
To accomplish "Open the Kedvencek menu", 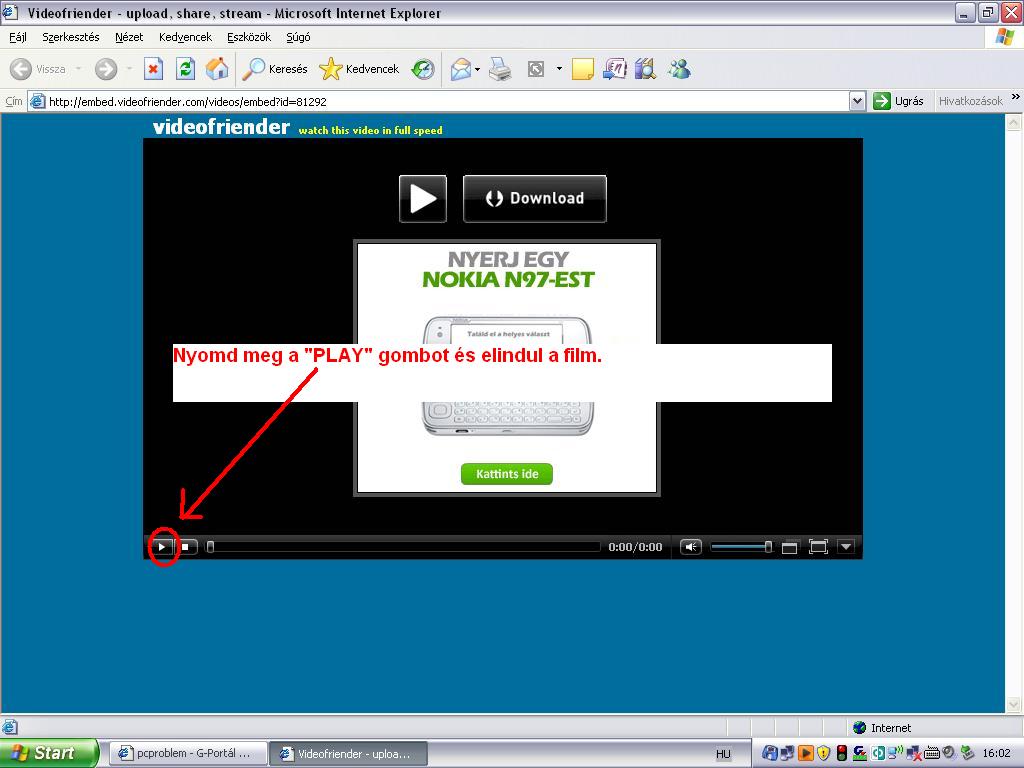I will 185,37.
